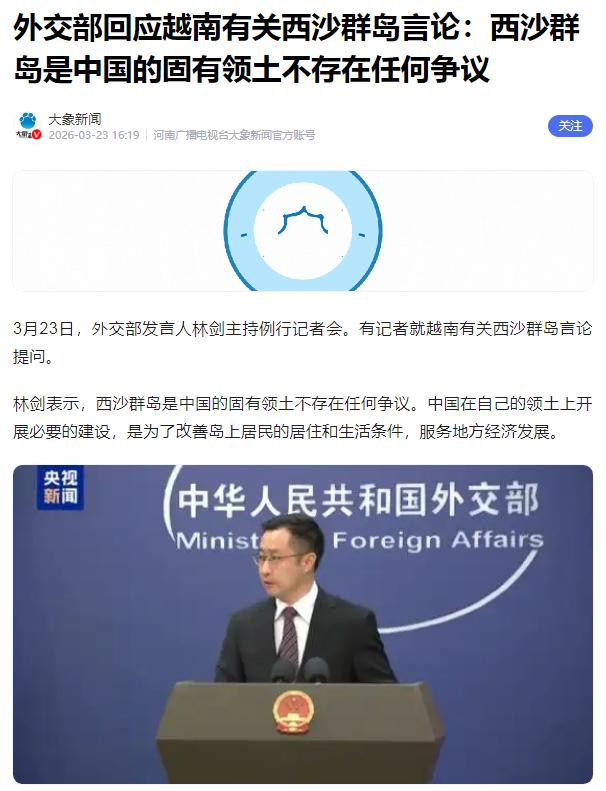Open the loading image placeholder banner
The width and height of the screenshot is (606, 791).
coord(303,231)
